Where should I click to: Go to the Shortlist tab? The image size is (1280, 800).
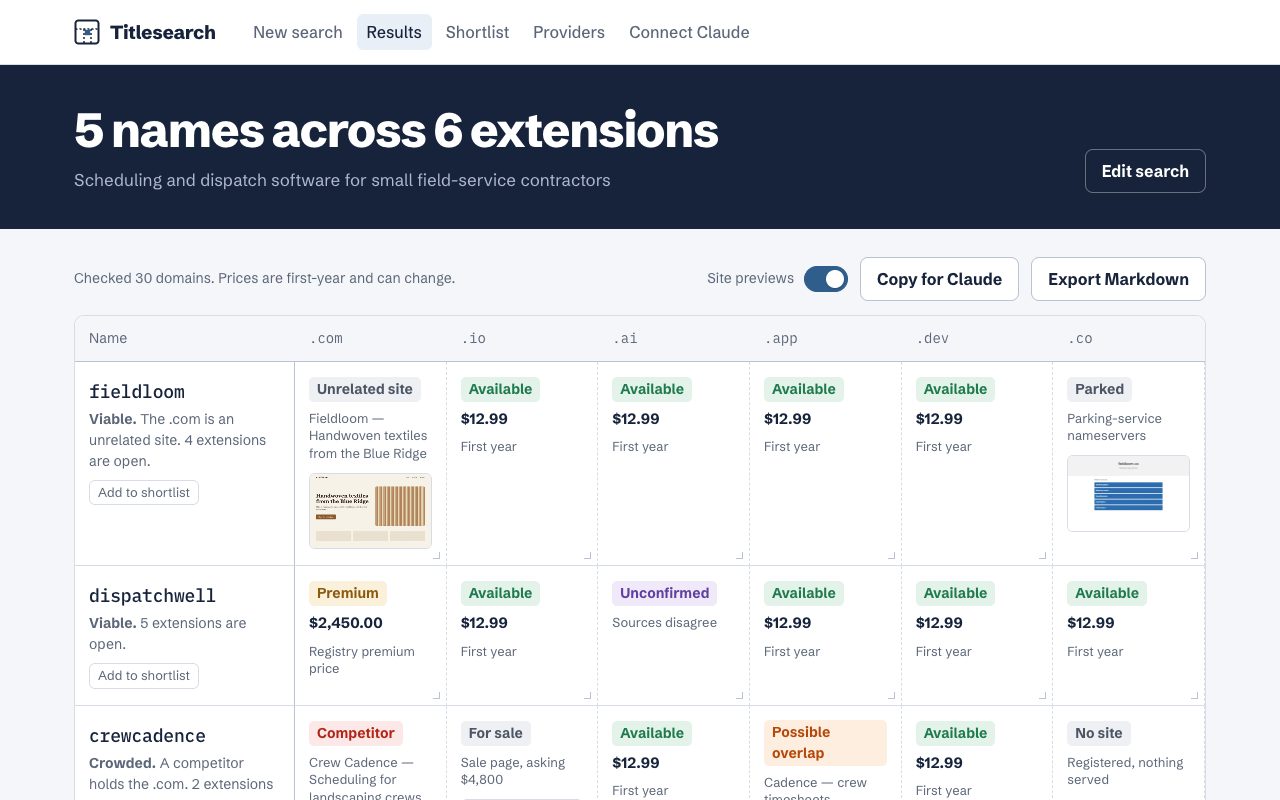tap(477, 32)
